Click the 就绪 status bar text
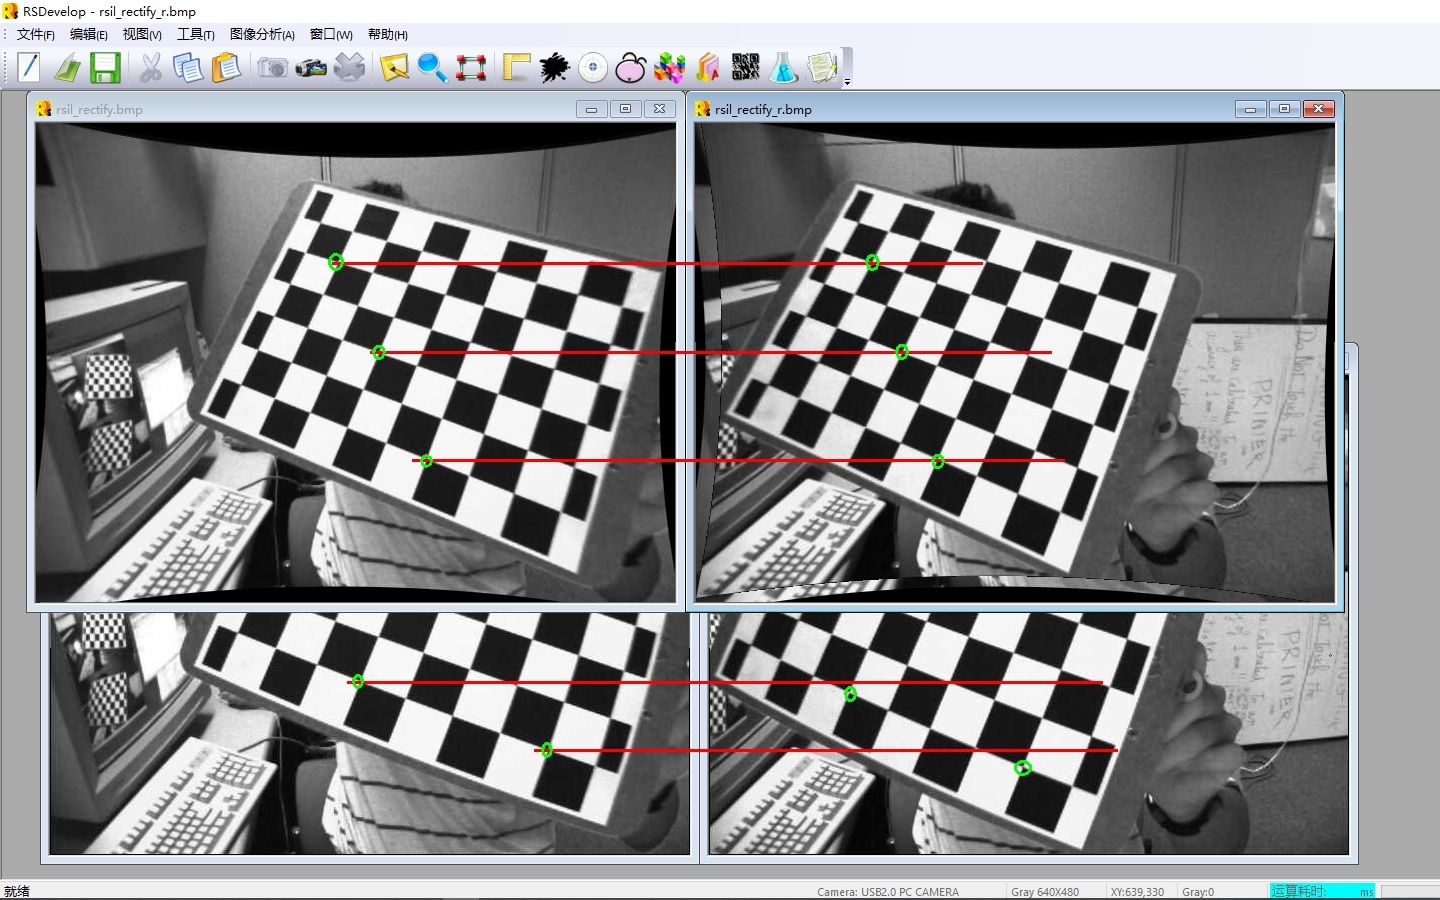This screenshot has height=900, width=1440. (17, 891)
